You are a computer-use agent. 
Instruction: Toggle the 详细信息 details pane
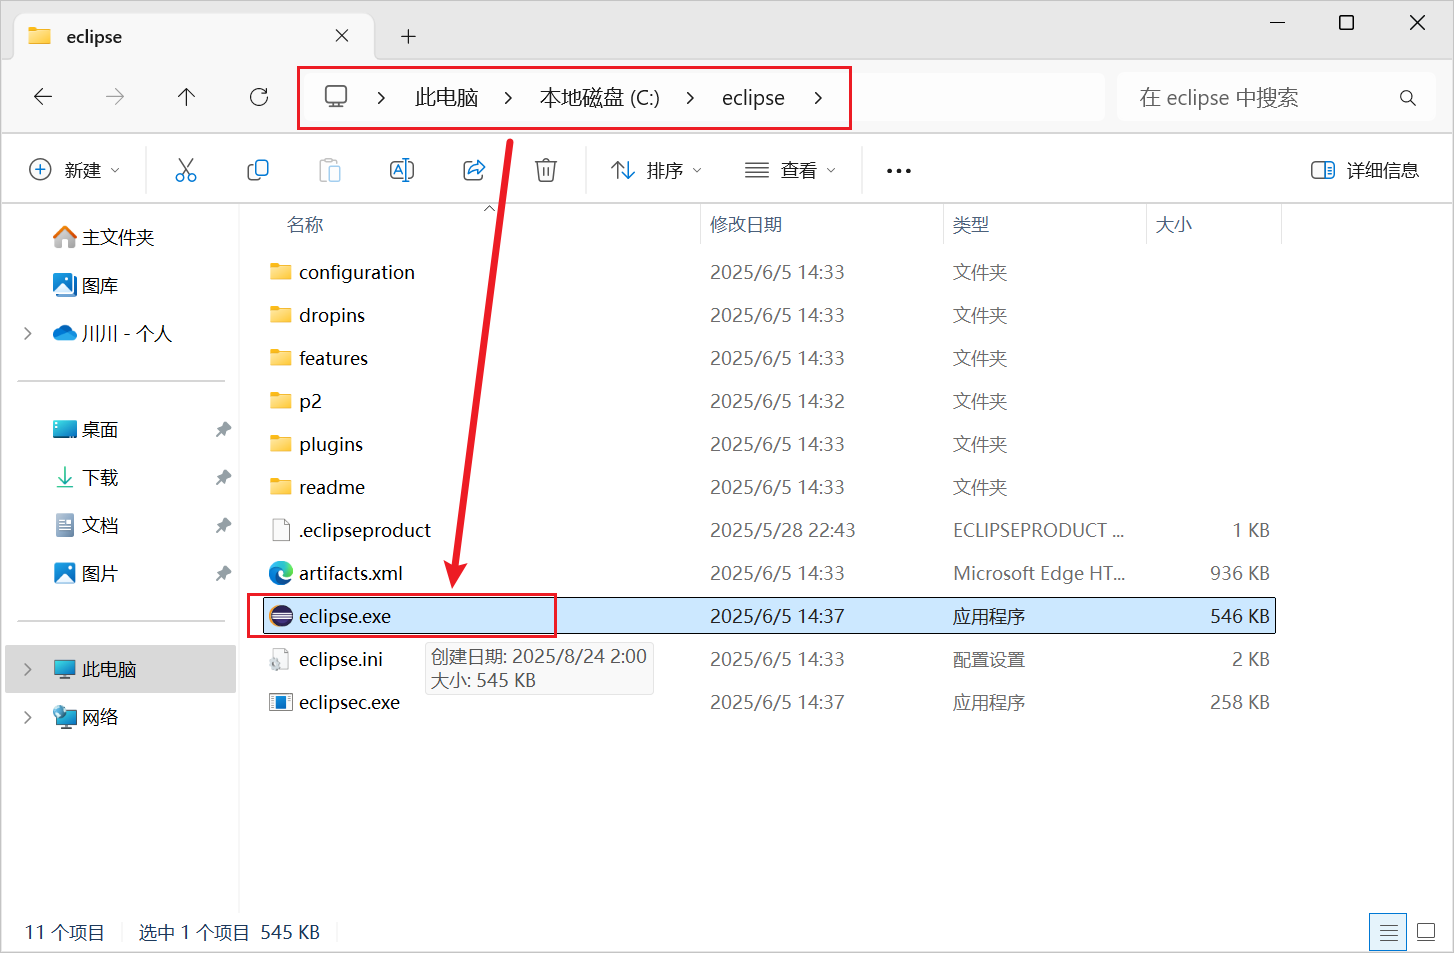coord(1365,170)
